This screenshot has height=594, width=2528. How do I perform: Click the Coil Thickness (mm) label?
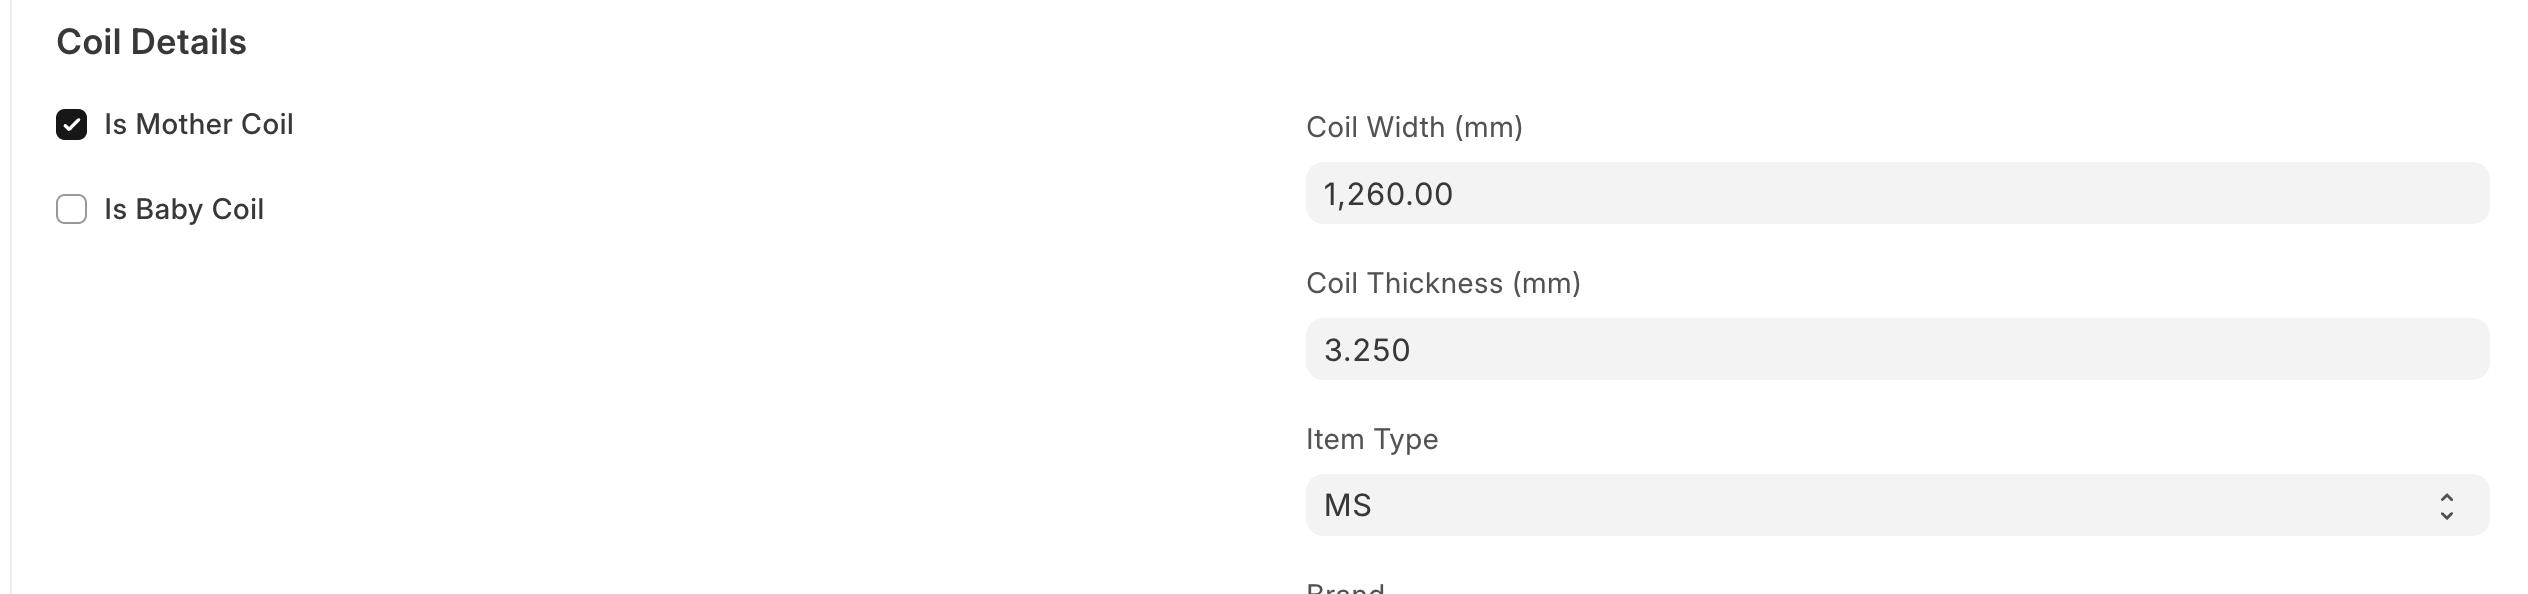1443,284
